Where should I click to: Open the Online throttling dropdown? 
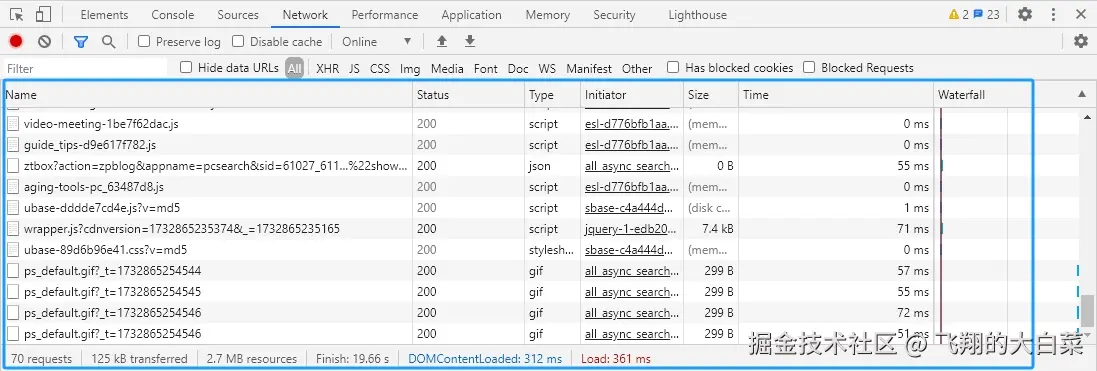(376, 41)
